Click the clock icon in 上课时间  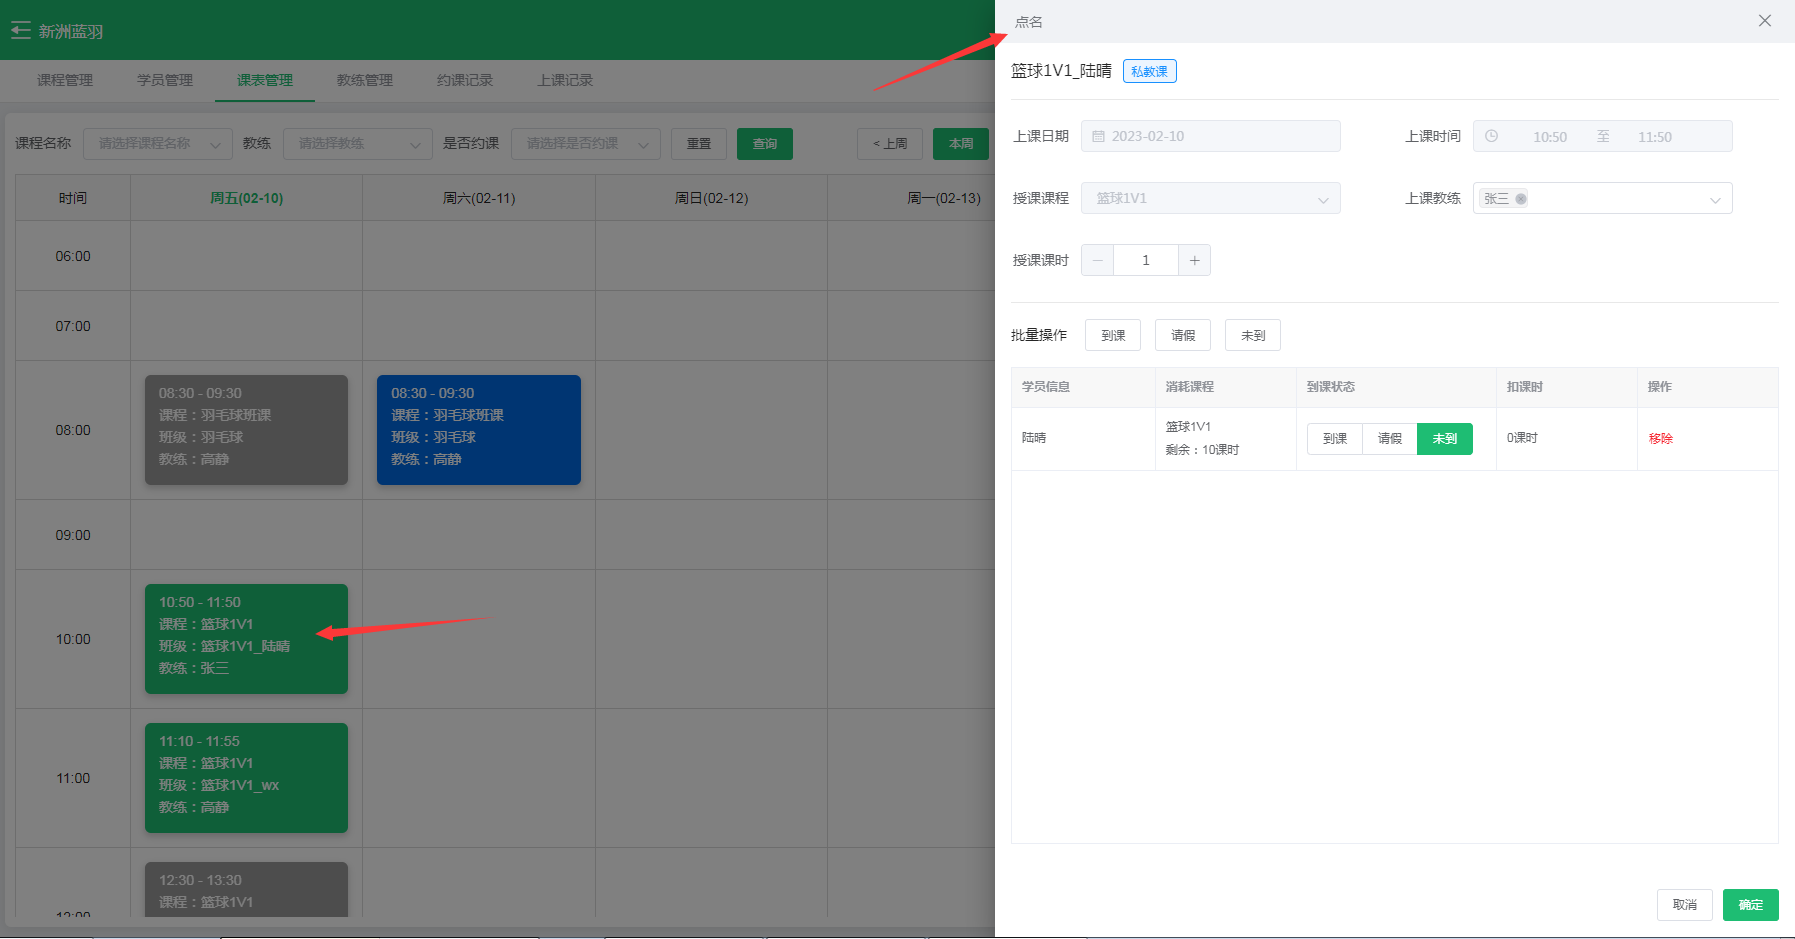(x=1491, y=137)
